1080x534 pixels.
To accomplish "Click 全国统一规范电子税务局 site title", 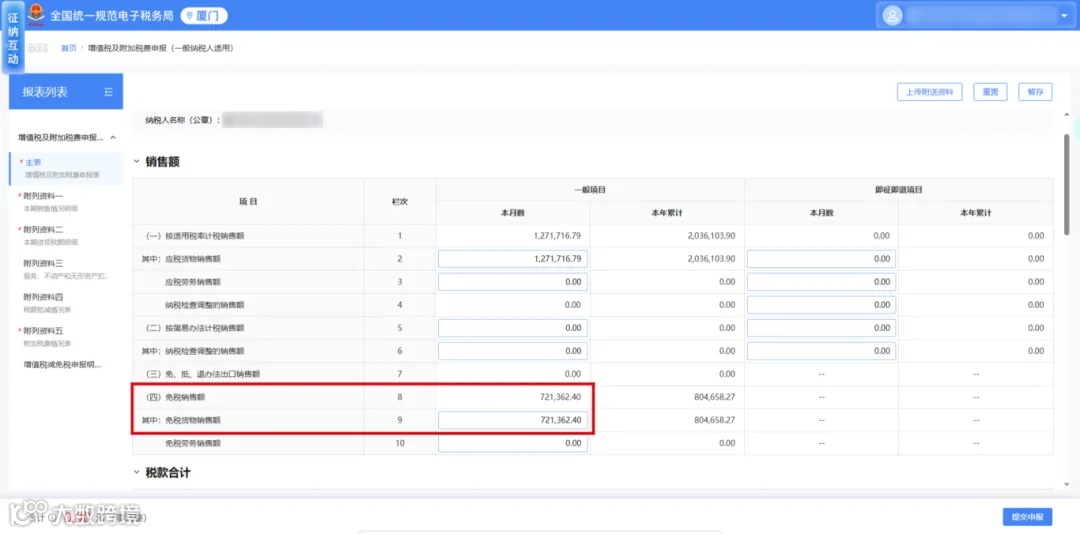I will pyautogui.click(x=112, y=16).
